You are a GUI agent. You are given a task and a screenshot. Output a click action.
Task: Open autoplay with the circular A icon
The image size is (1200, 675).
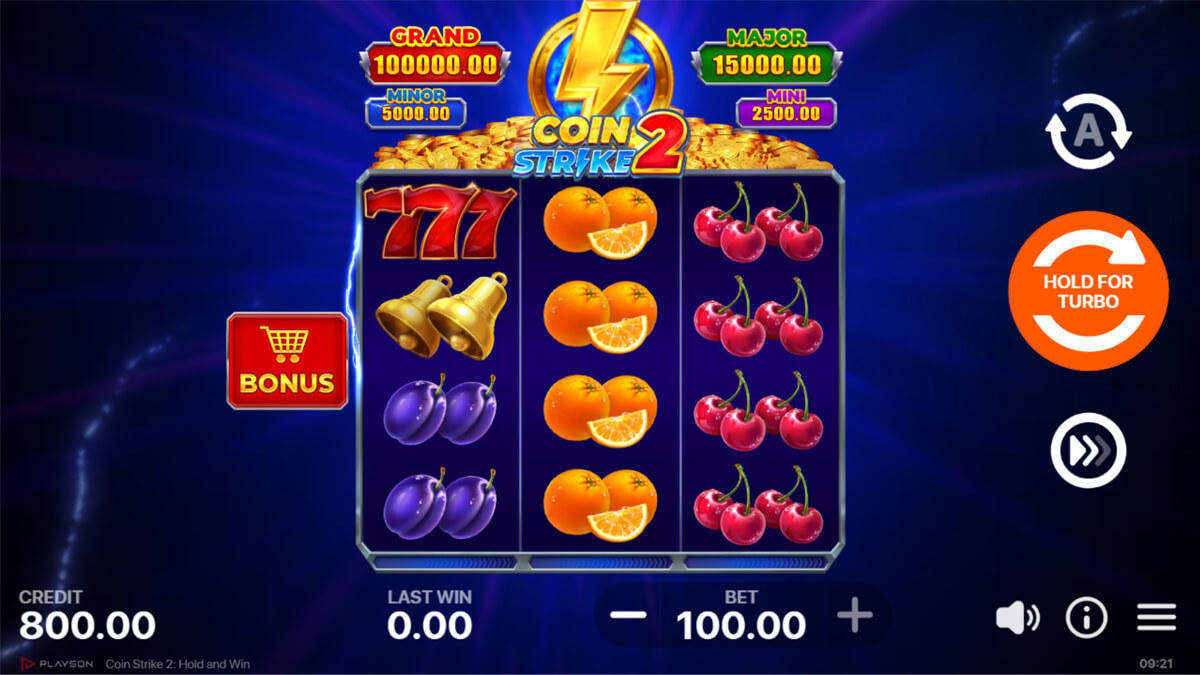tap(1088, 131)
